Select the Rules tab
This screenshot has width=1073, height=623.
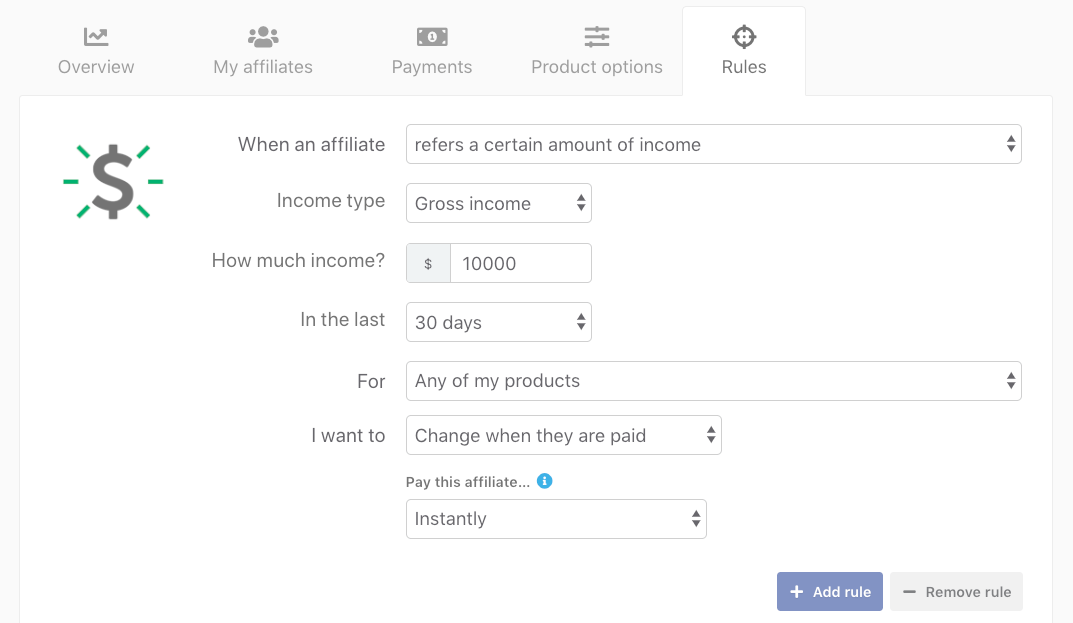point(744,51)
